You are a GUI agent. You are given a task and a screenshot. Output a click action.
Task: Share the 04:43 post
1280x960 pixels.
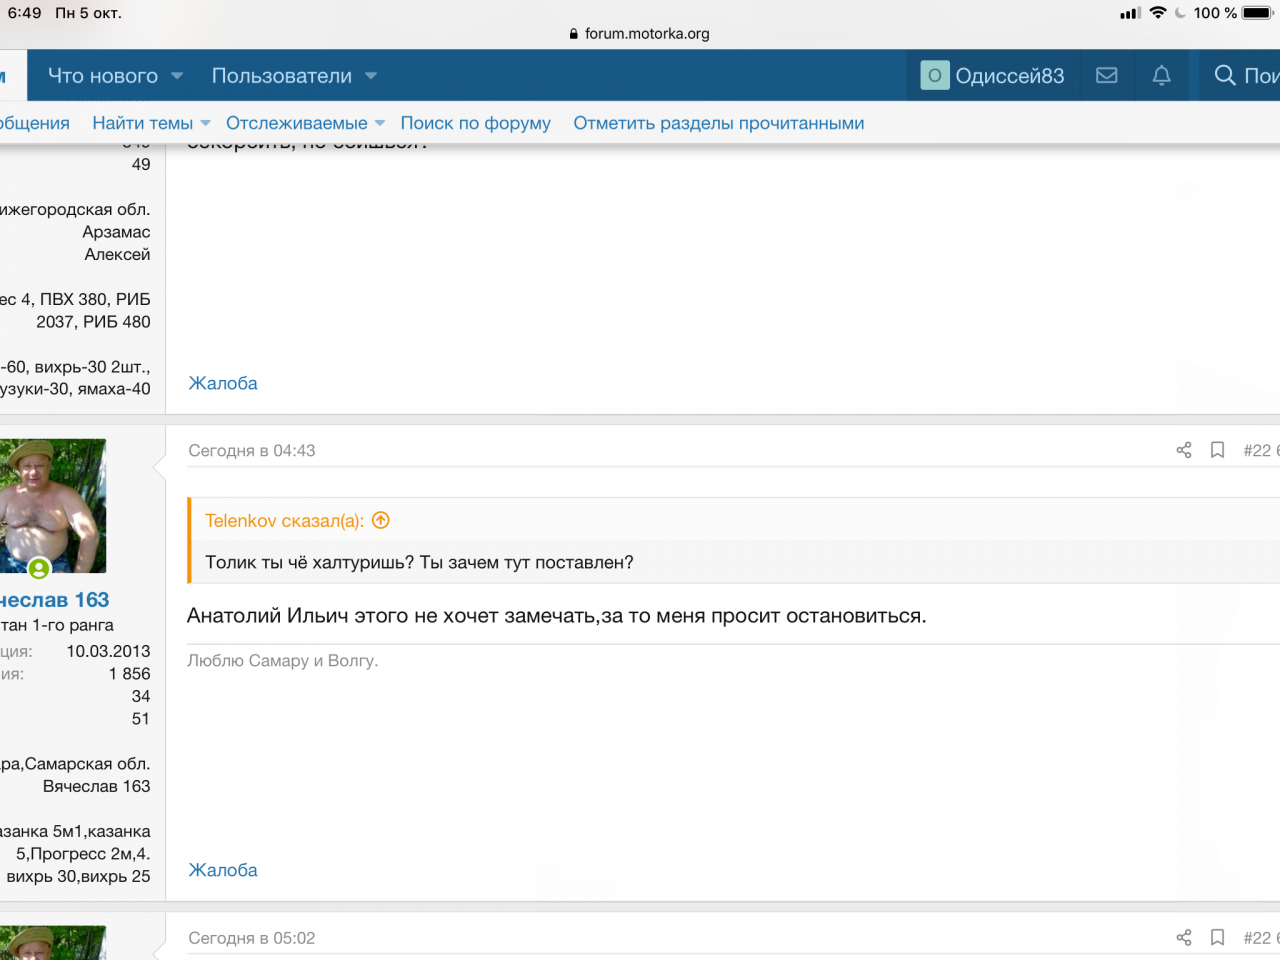[1184, 450]
